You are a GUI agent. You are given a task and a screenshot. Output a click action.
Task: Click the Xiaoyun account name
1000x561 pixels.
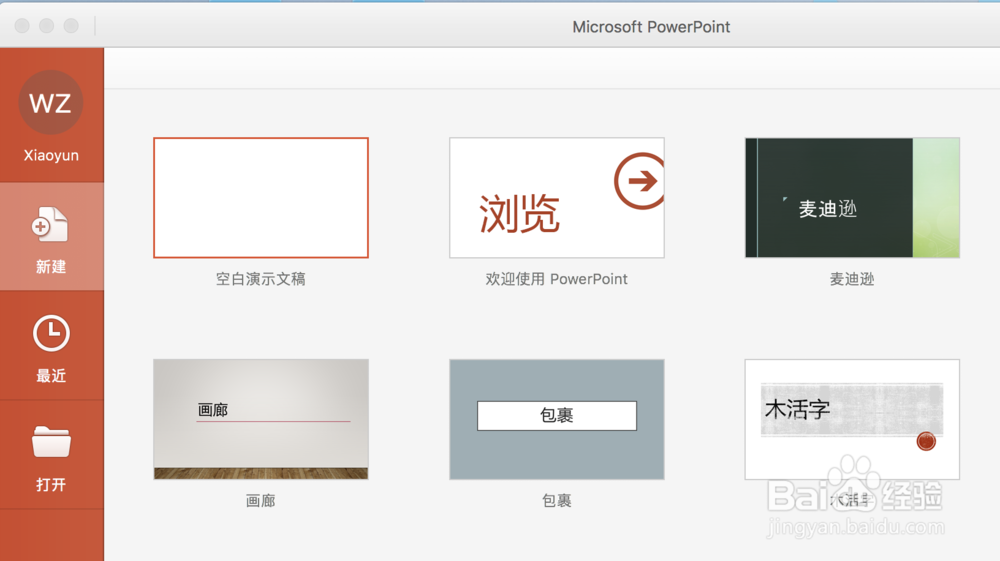pyautogui.click(x=51, y=156)
